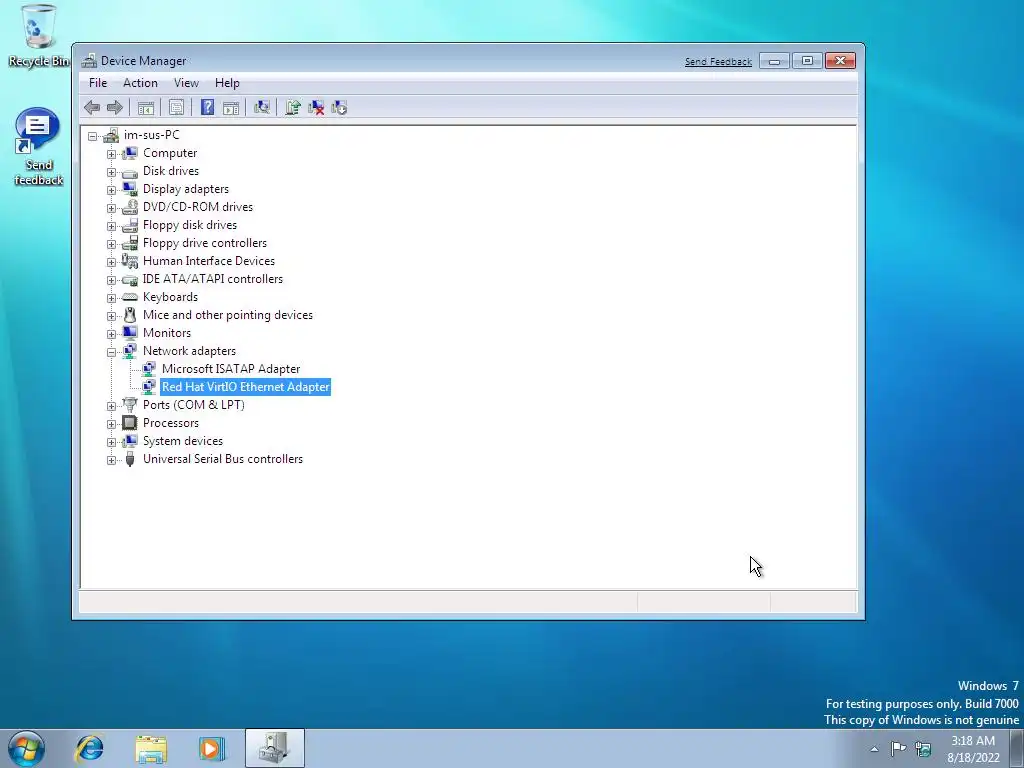The image size is (1024, 768).
Task: Open the Action menu
Action: coord(140,83)
